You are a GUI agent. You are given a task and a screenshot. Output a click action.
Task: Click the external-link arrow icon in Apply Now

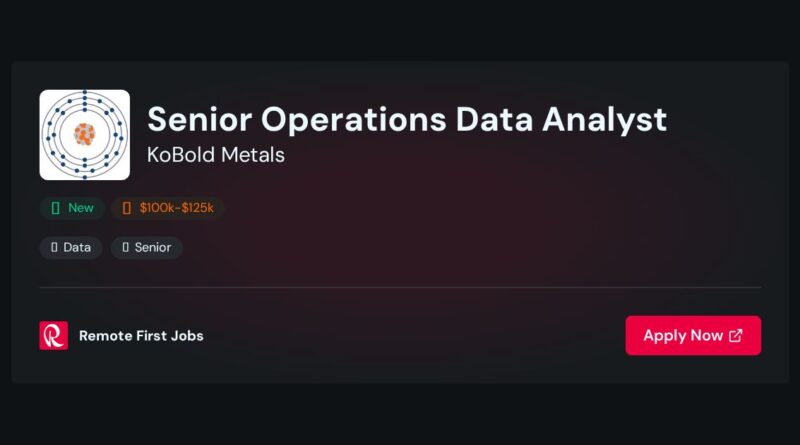736,335
